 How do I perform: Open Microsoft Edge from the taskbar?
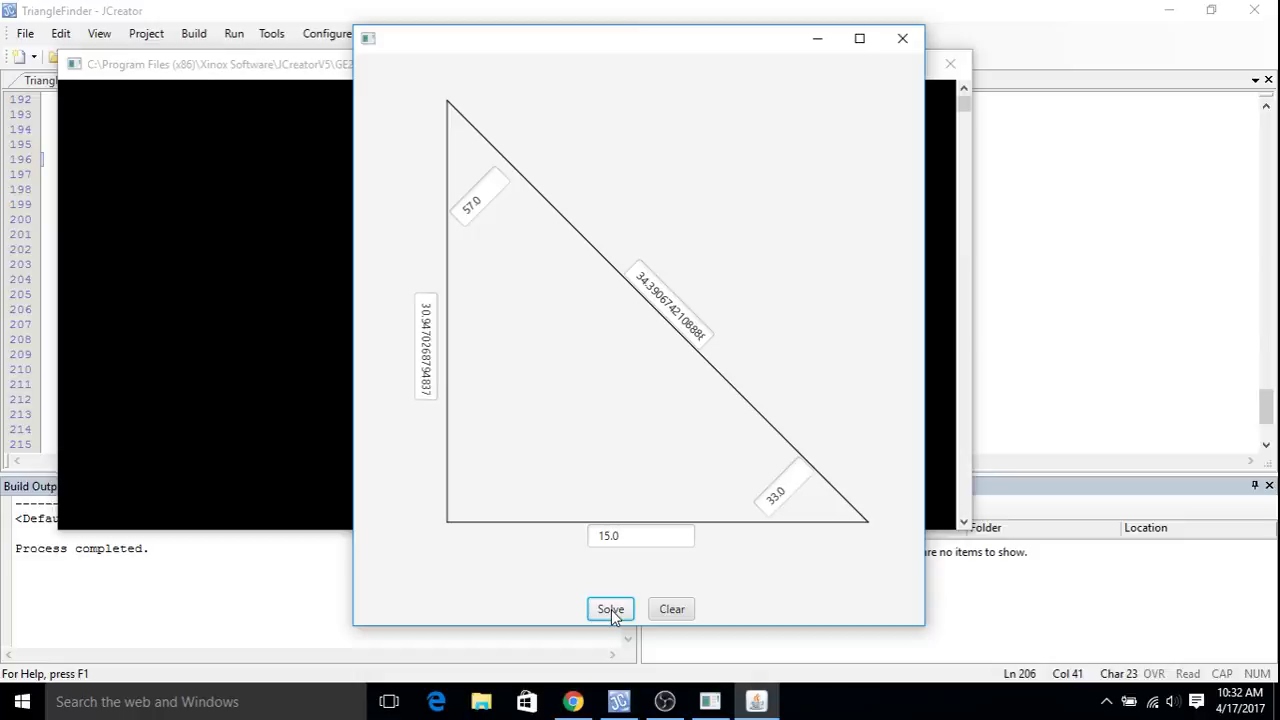(436, 702)
